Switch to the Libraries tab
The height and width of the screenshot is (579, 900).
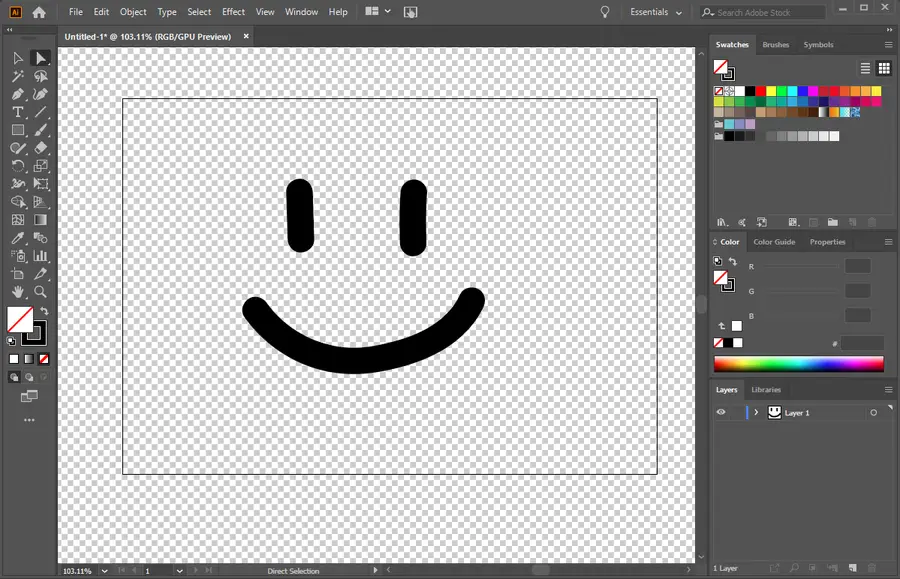766,390
